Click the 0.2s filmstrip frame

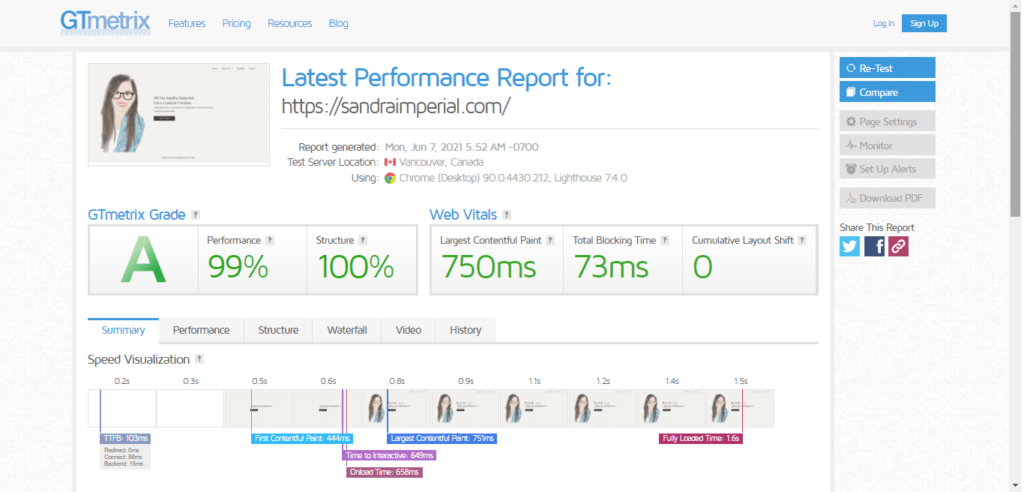pyautogui.click(x=121, y=408)
